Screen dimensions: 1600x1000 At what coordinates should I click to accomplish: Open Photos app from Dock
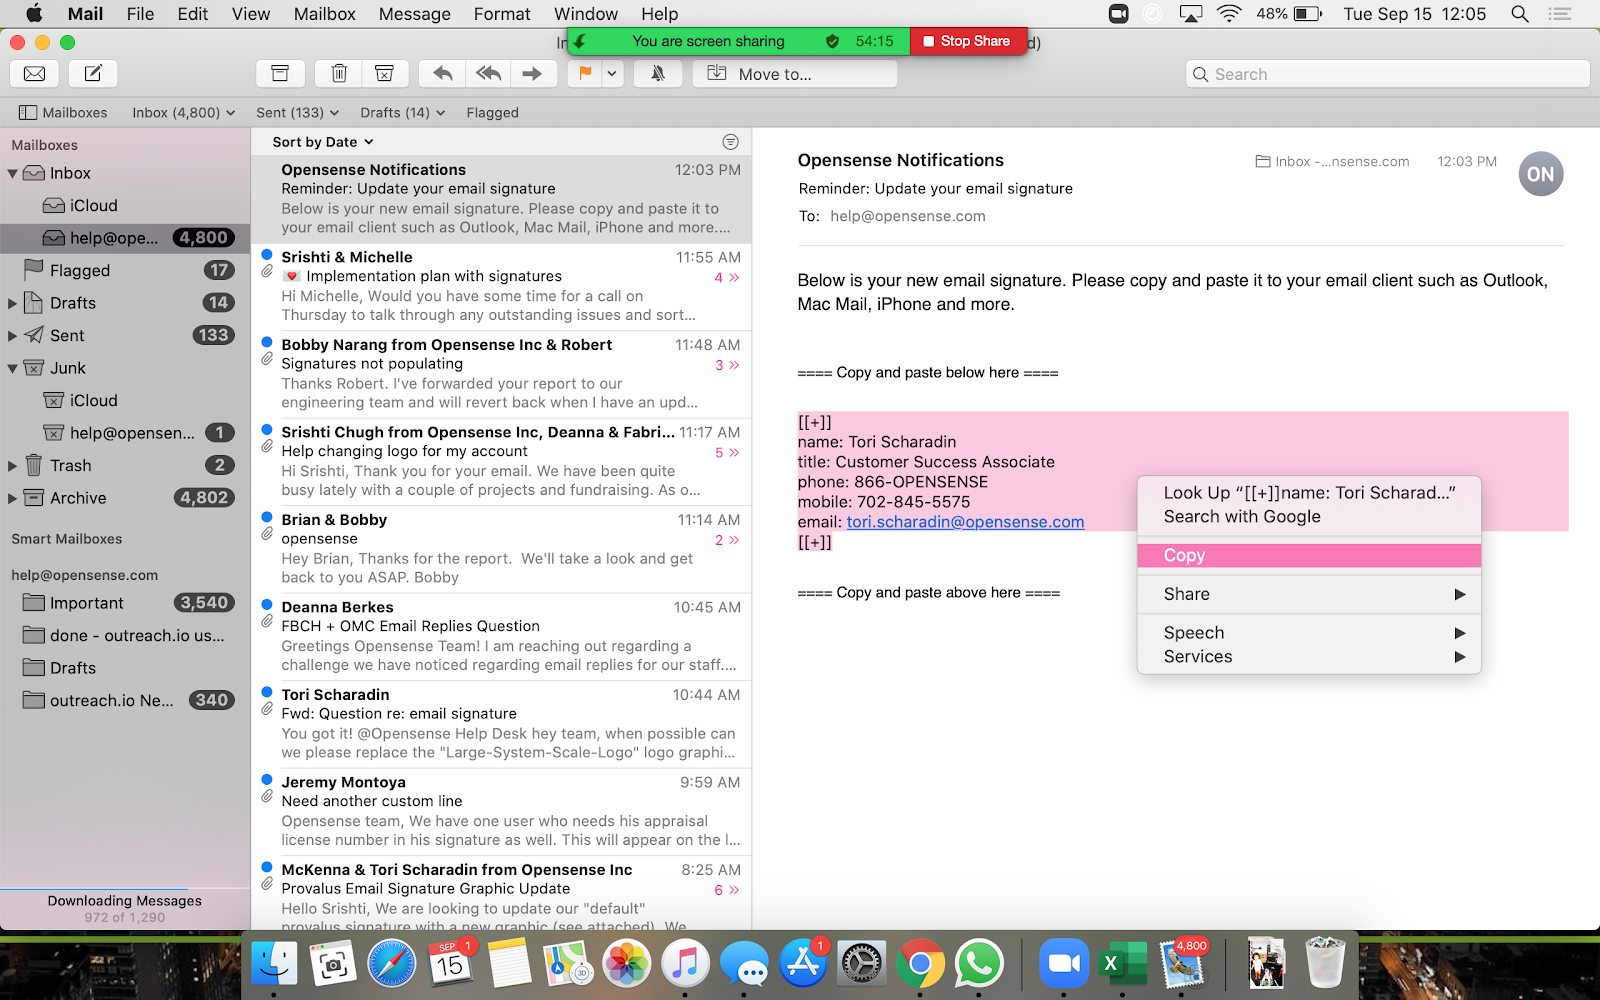tap(626, 964)
